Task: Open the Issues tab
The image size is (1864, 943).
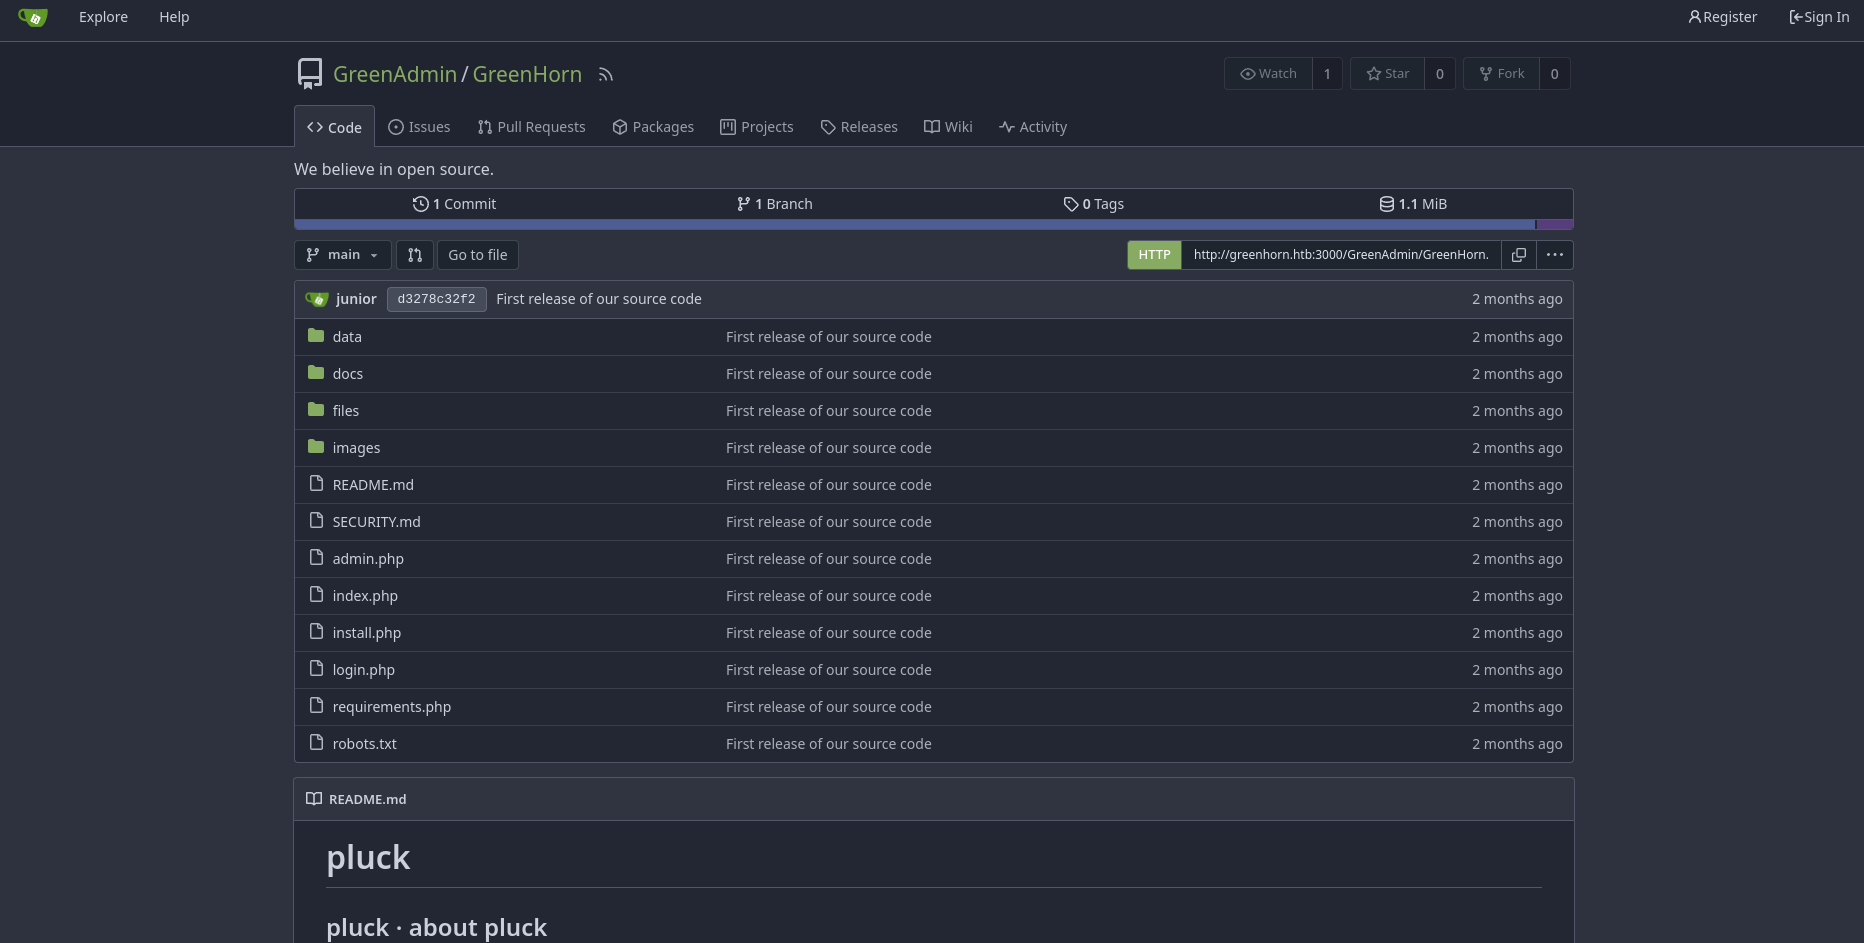Action: [419, 127]
